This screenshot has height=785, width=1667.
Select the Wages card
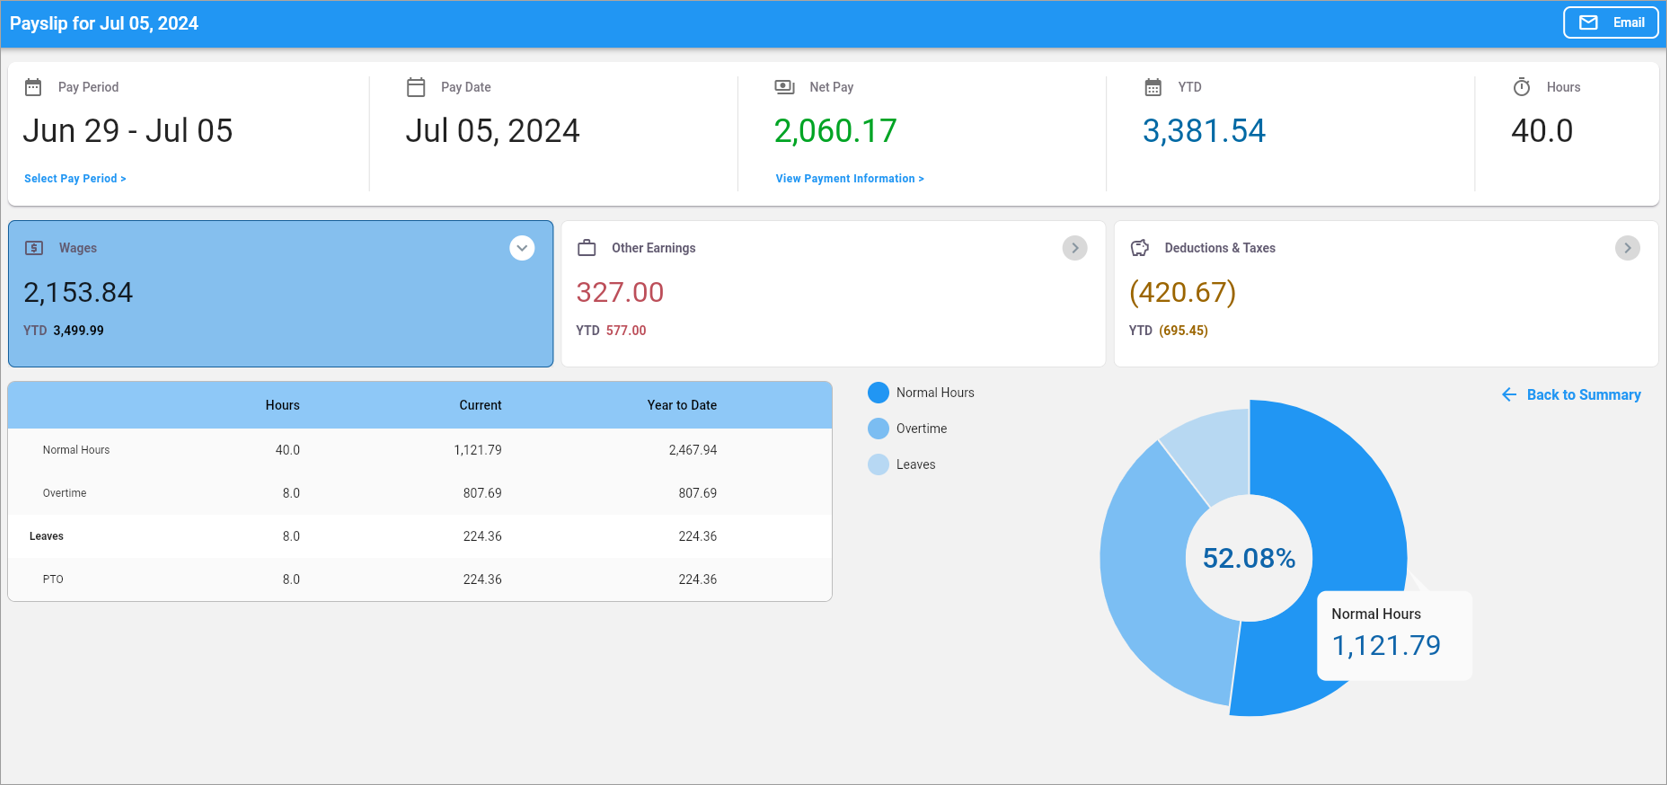point(281,294)
